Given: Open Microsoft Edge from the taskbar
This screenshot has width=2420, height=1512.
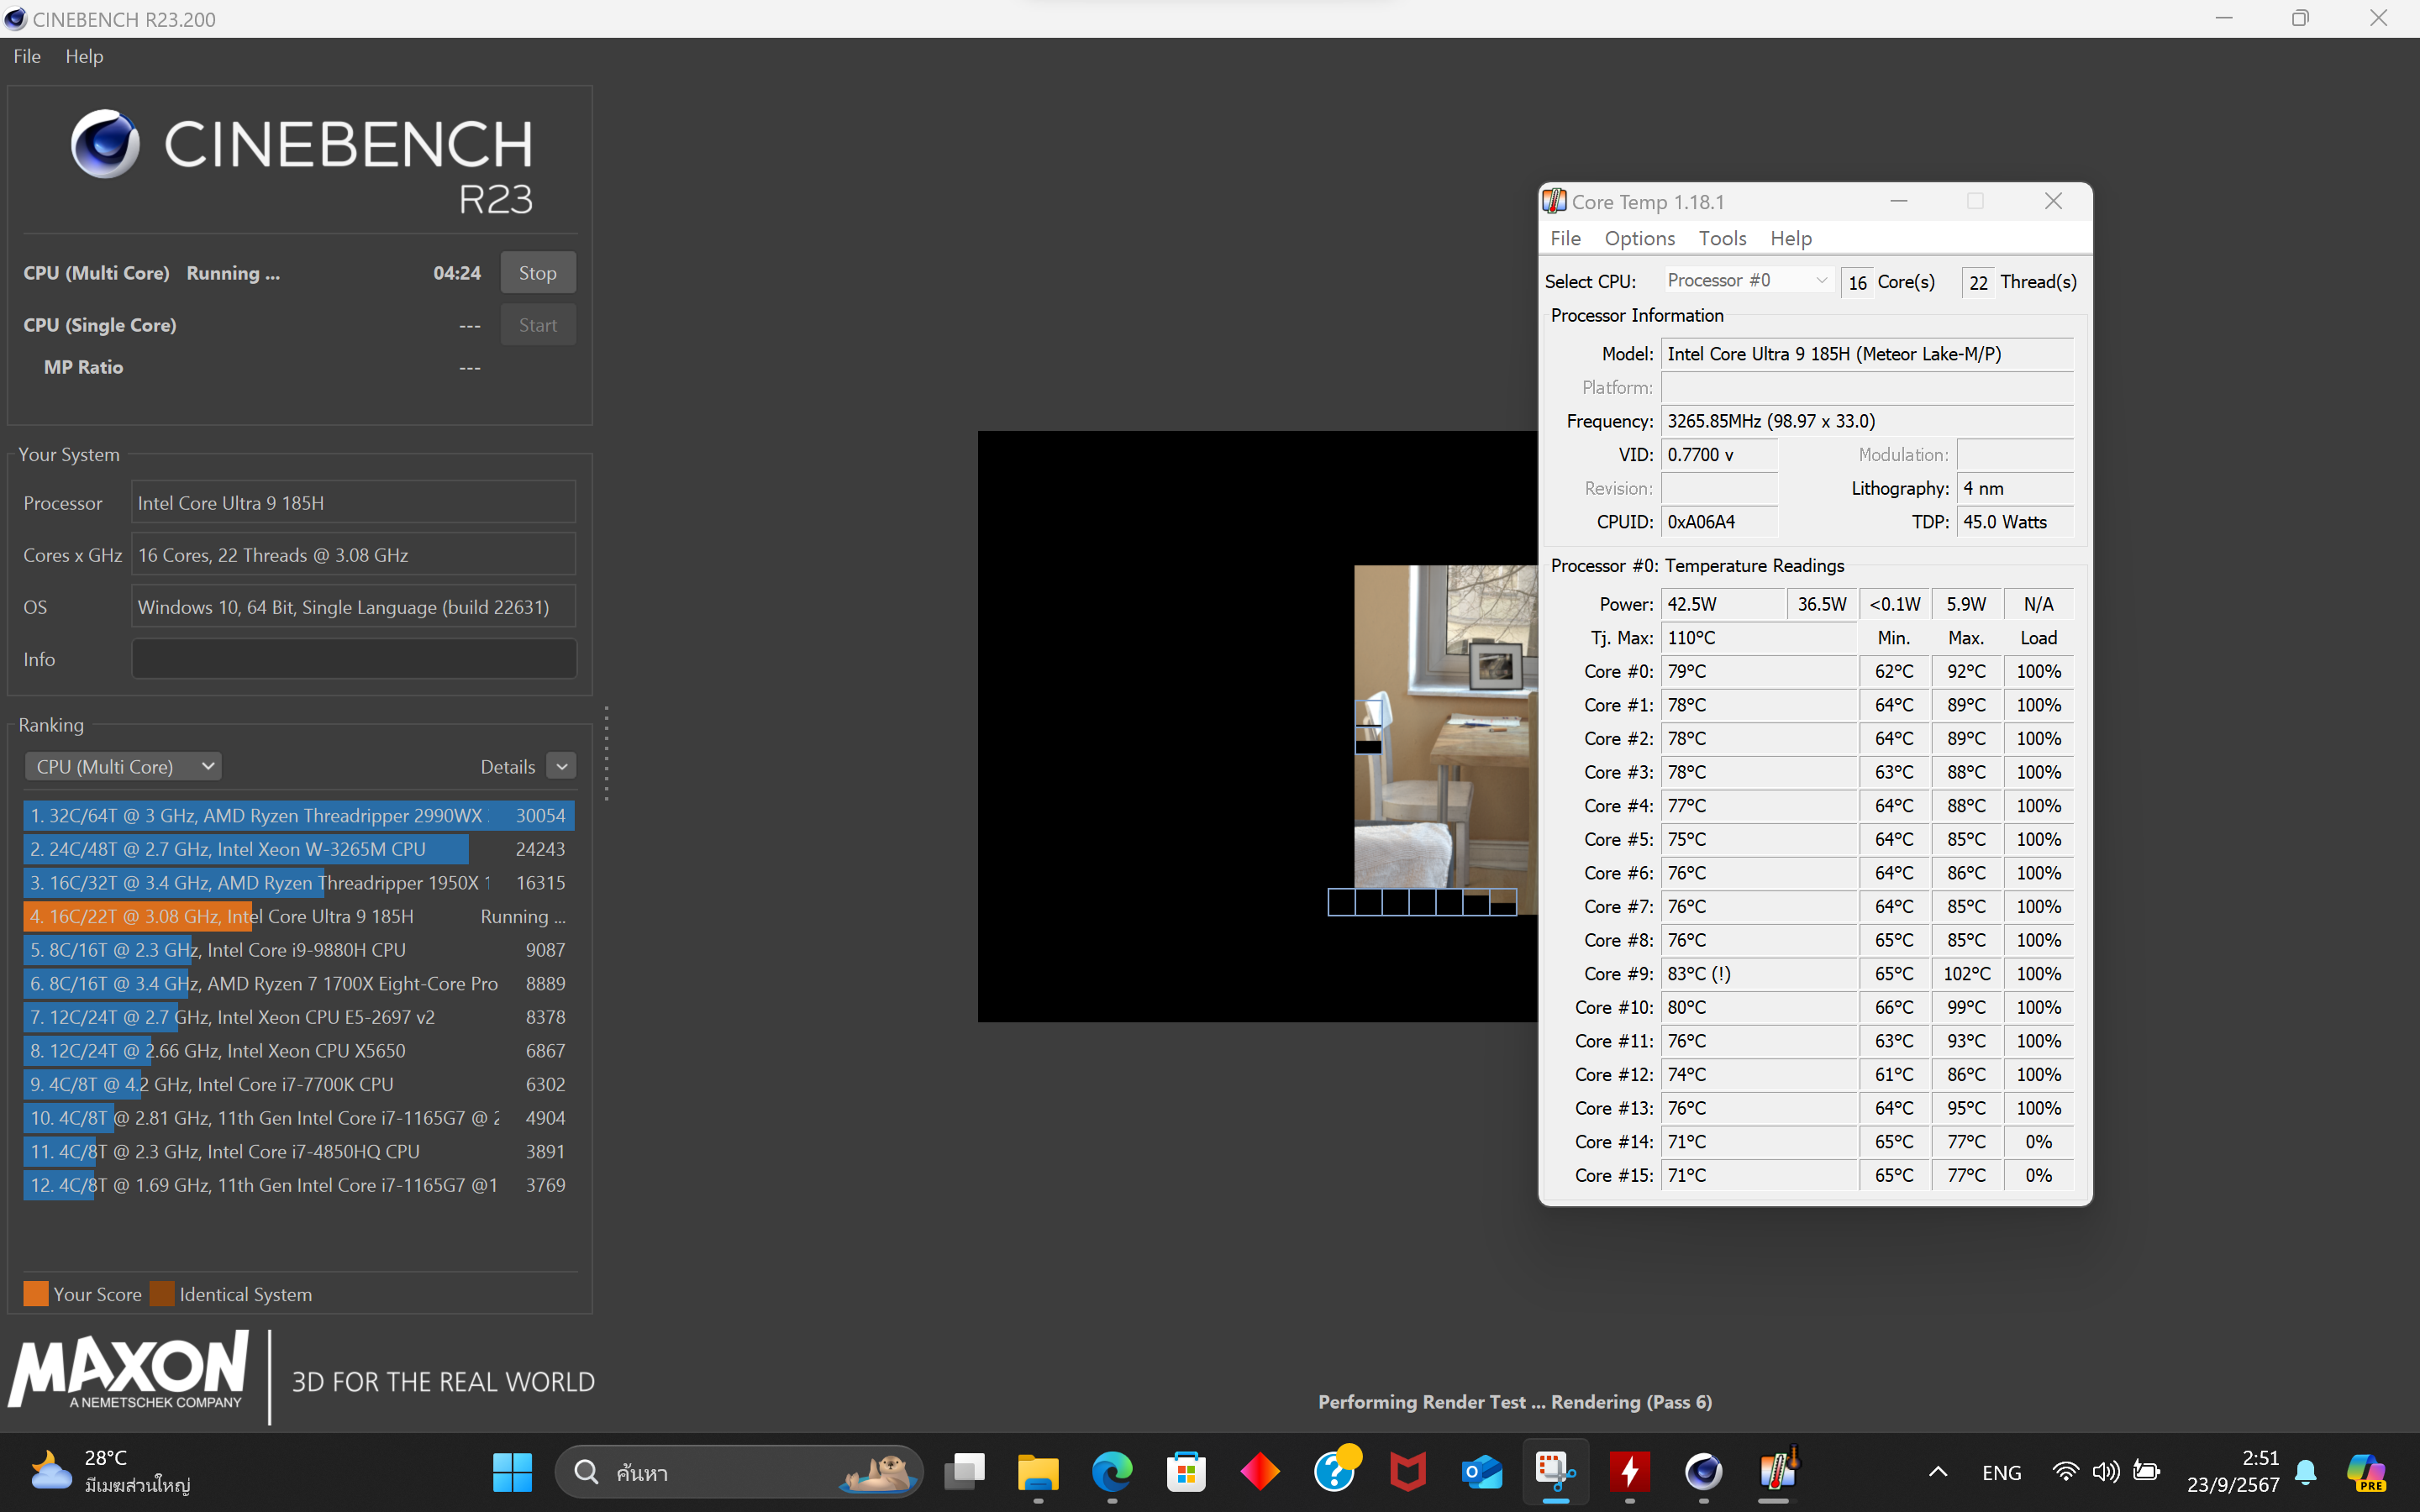Looking at the screenshot, I should pos(1112,1472).
